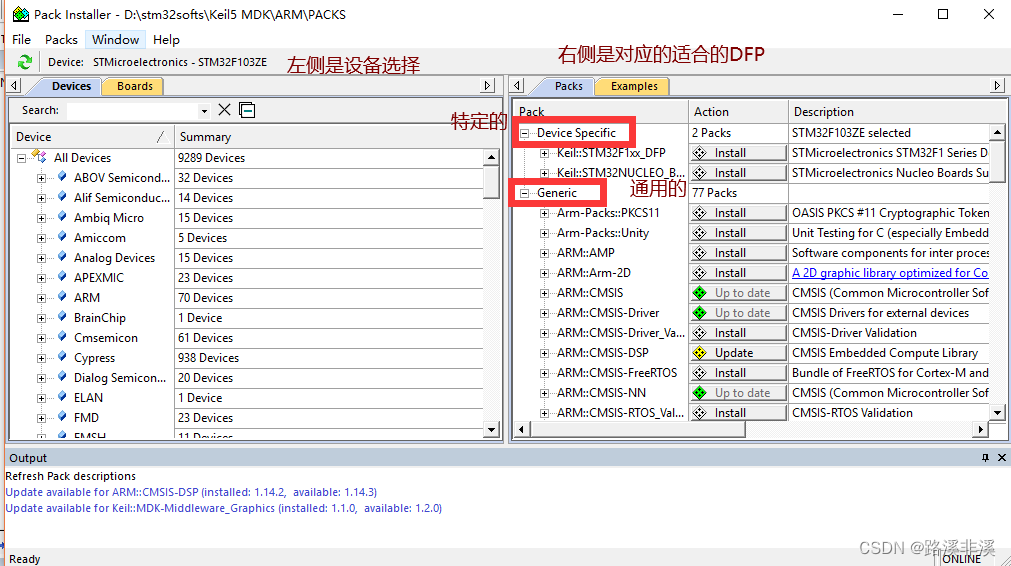1011x566 pixels.
Task: Expand the ARM::CMSIS pack node
Action: click(x=544, y=293)
